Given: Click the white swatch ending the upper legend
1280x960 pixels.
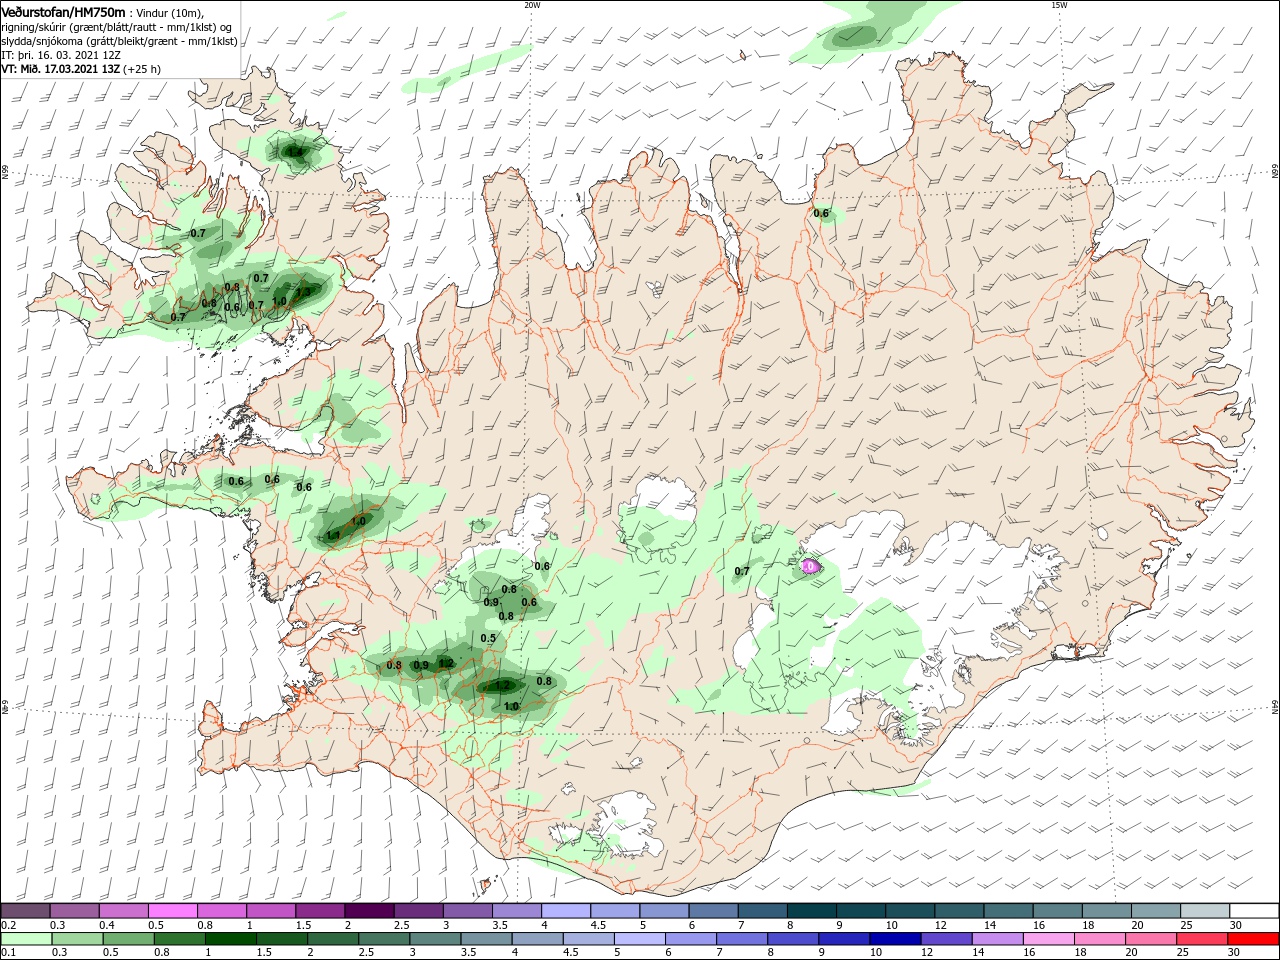Looking at the screenshot, I should [x=1253, y=911].
